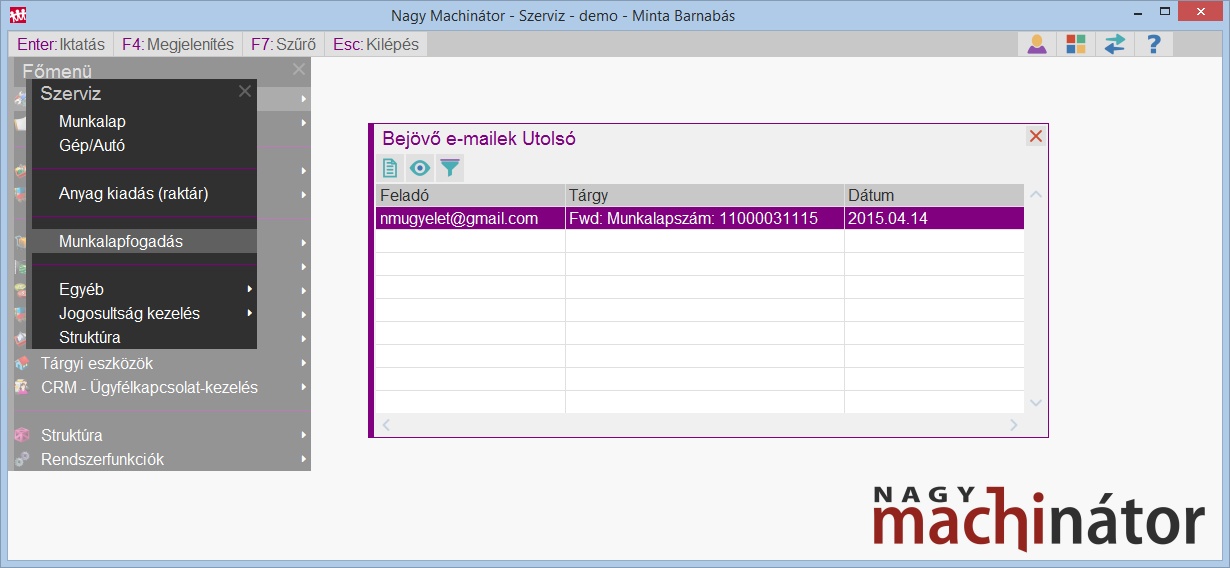Image resolution: width=1230 pixels, height=568 pixels.
Task: Open the user profile icon in top toolbar
Action: pyautogui.click(x=1037, y=44)
